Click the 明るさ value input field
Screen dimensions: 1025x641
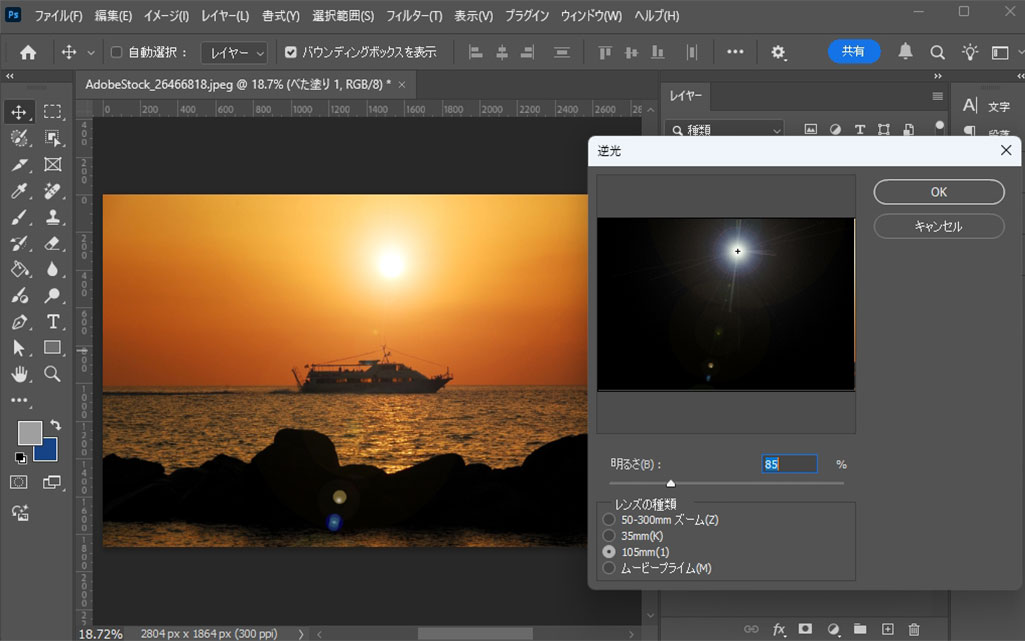click(x=789, y=464)
